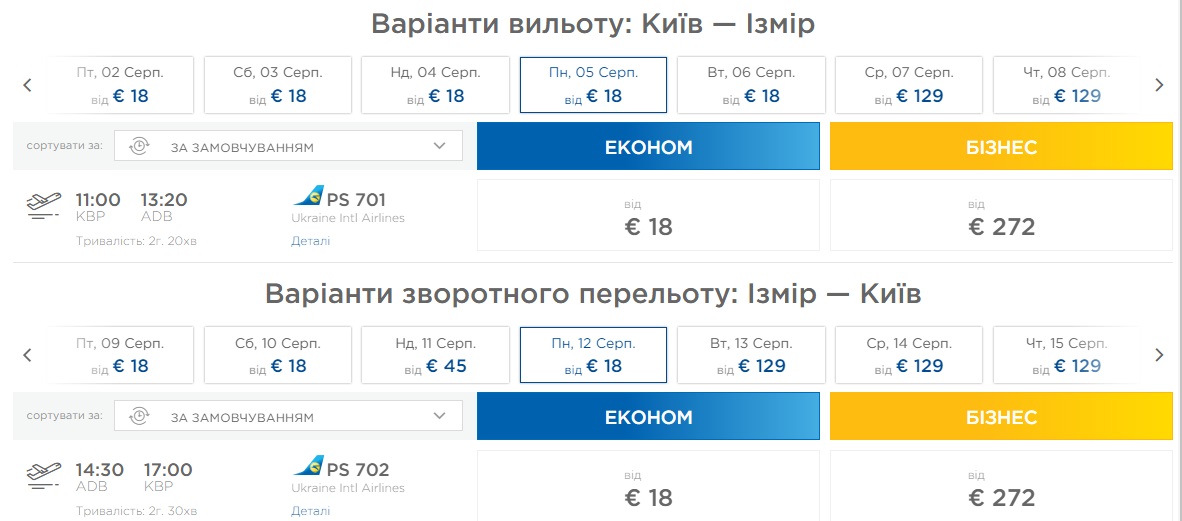
Task: Choose outbound date Сб, 03 Серп.
Action: (x=278, y=85)
